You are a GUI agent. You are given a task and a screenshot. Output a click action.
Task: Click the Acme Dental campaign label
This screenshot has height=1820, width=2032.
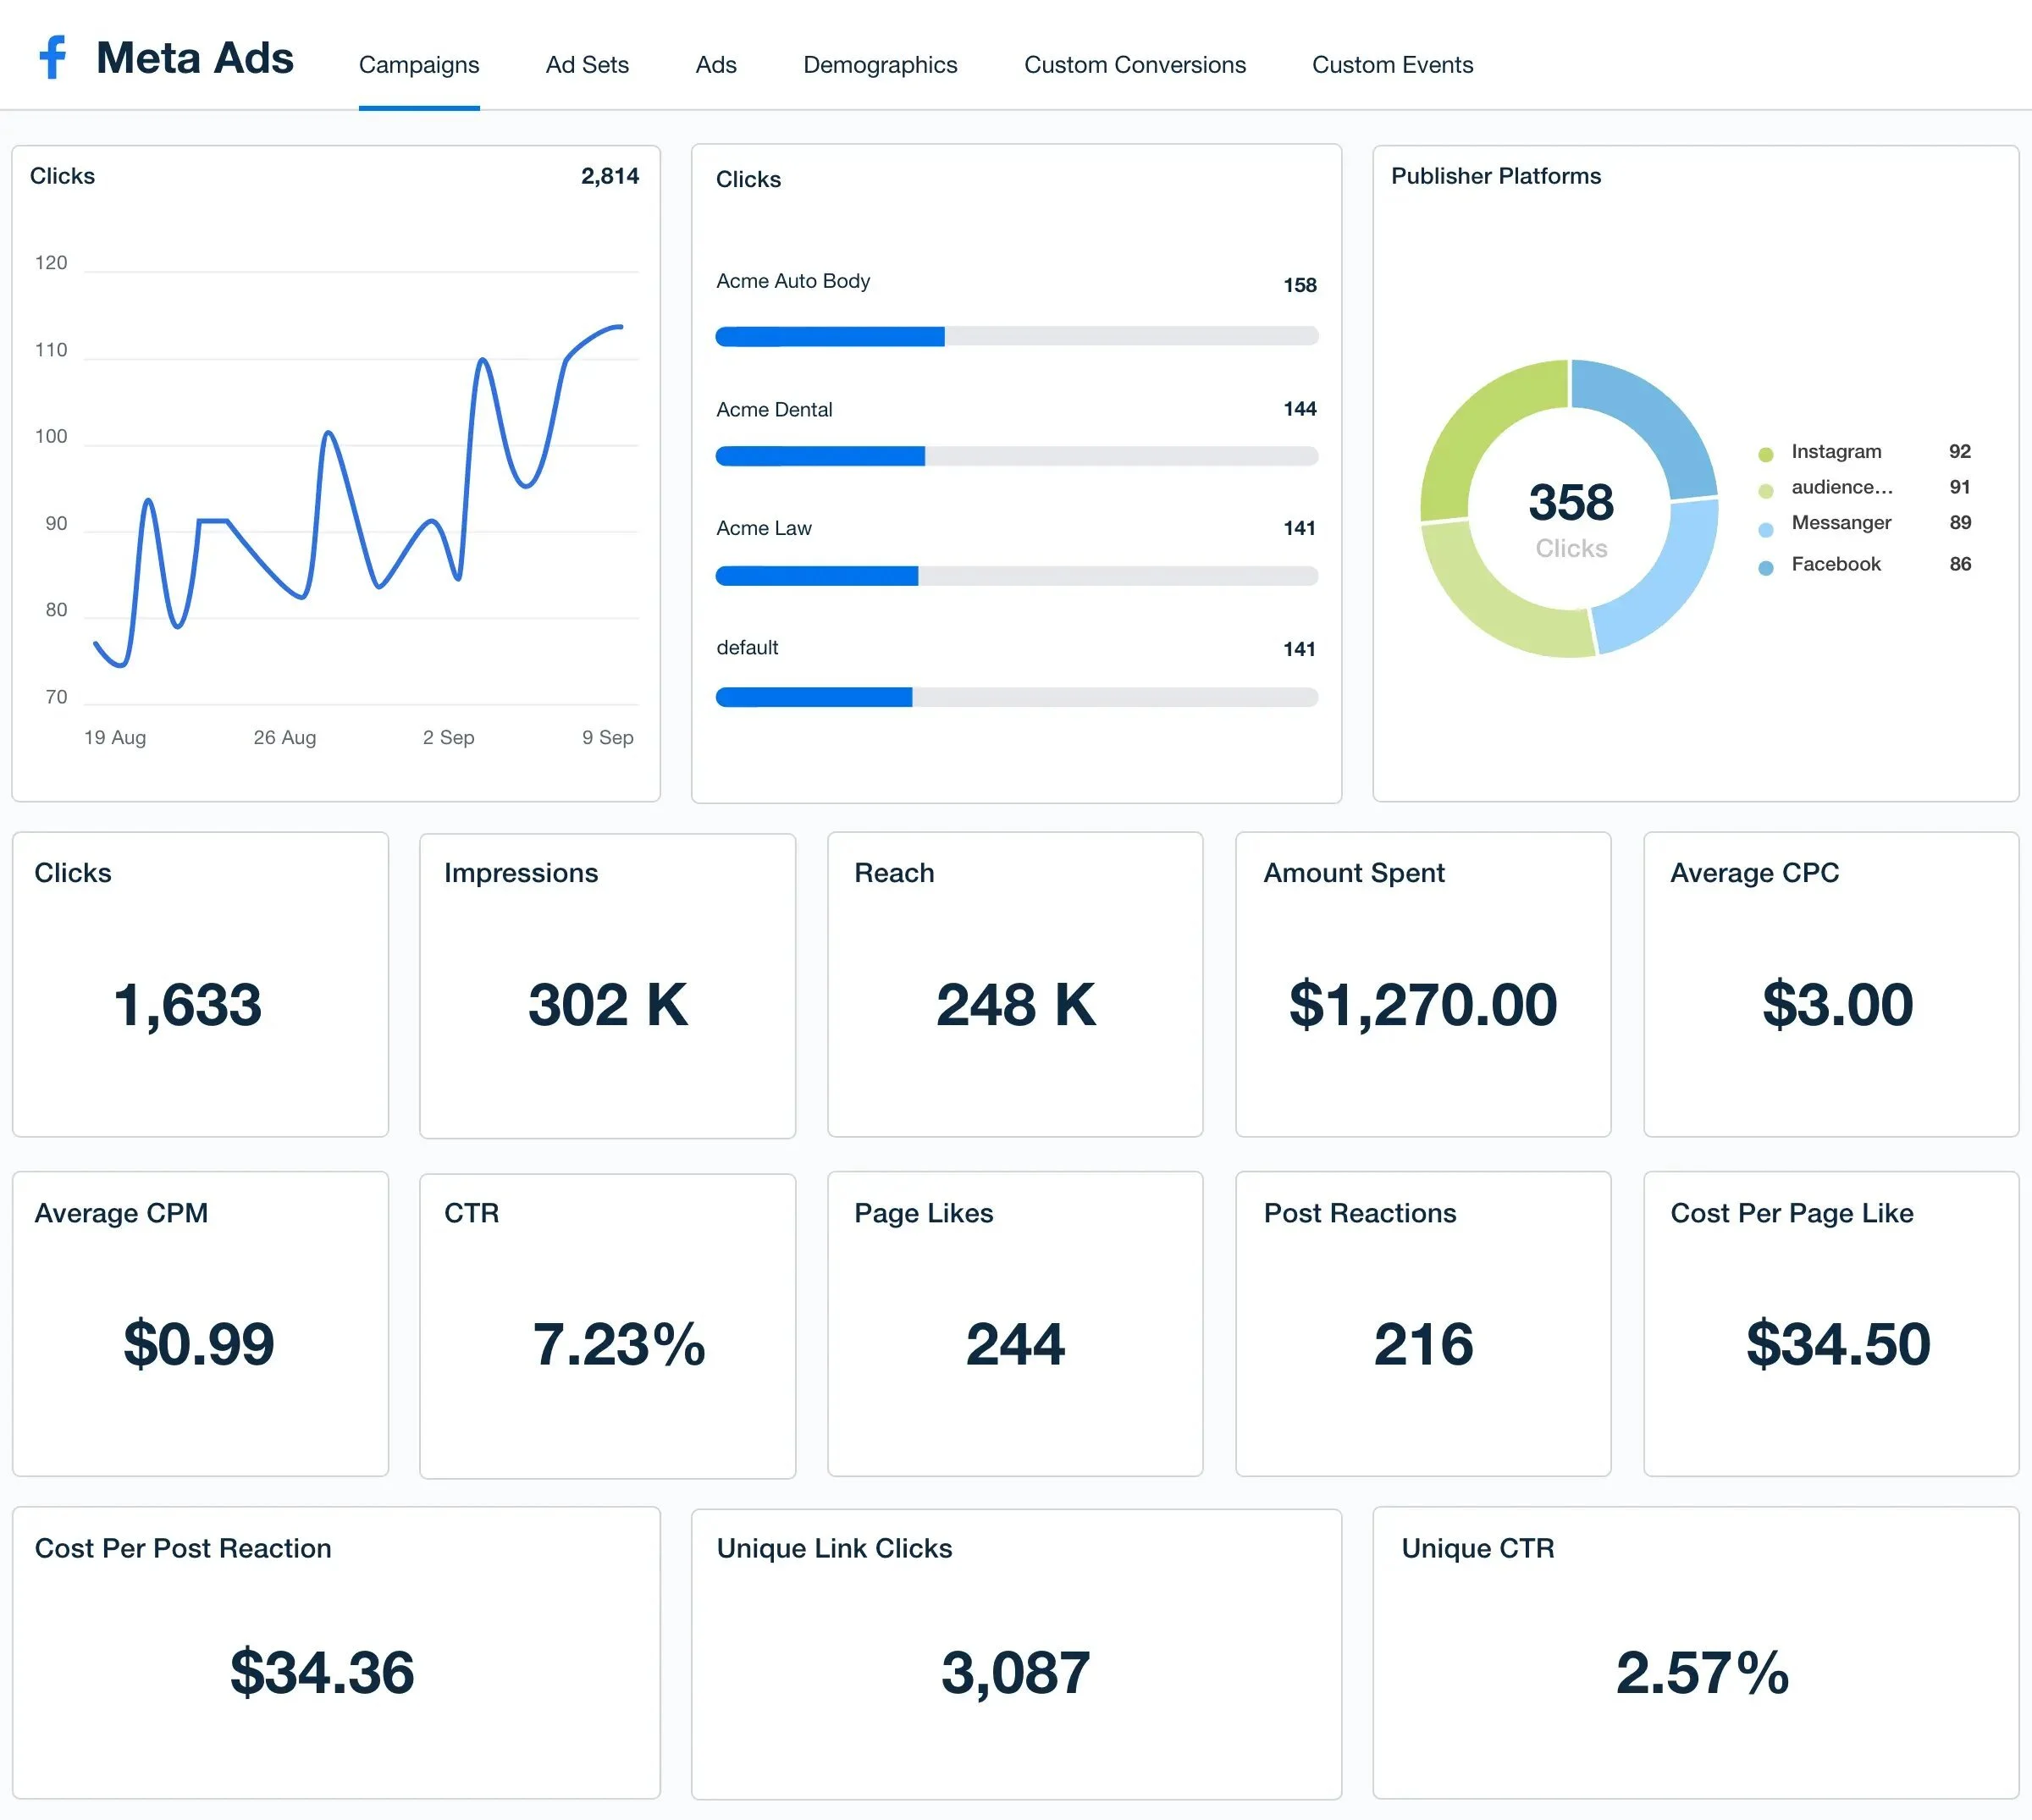click(774, 409)
